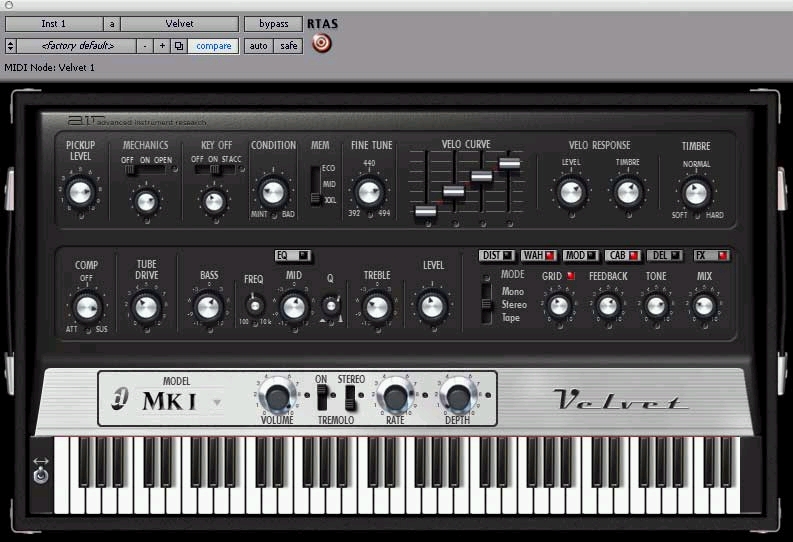Click the Mechanics knob
Image resolution: width=793 pixels, height=542 pixels.
[146, 201]
